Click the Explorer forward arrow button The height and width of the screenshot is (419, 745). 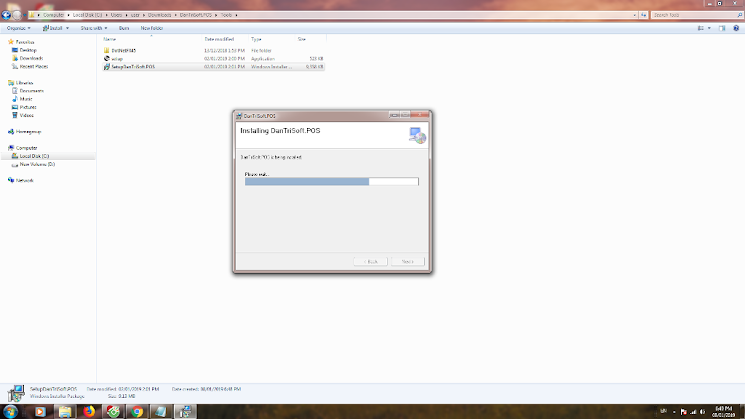click(17, 15)
